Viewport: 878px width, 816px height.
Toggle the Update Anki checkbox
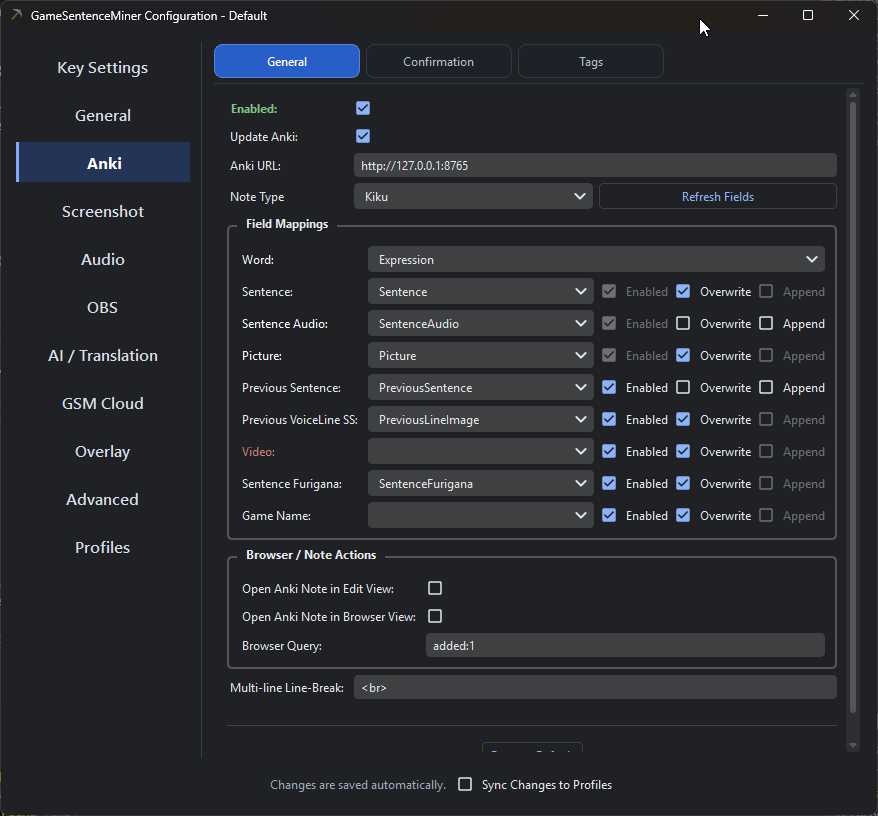tap(363, 136)
